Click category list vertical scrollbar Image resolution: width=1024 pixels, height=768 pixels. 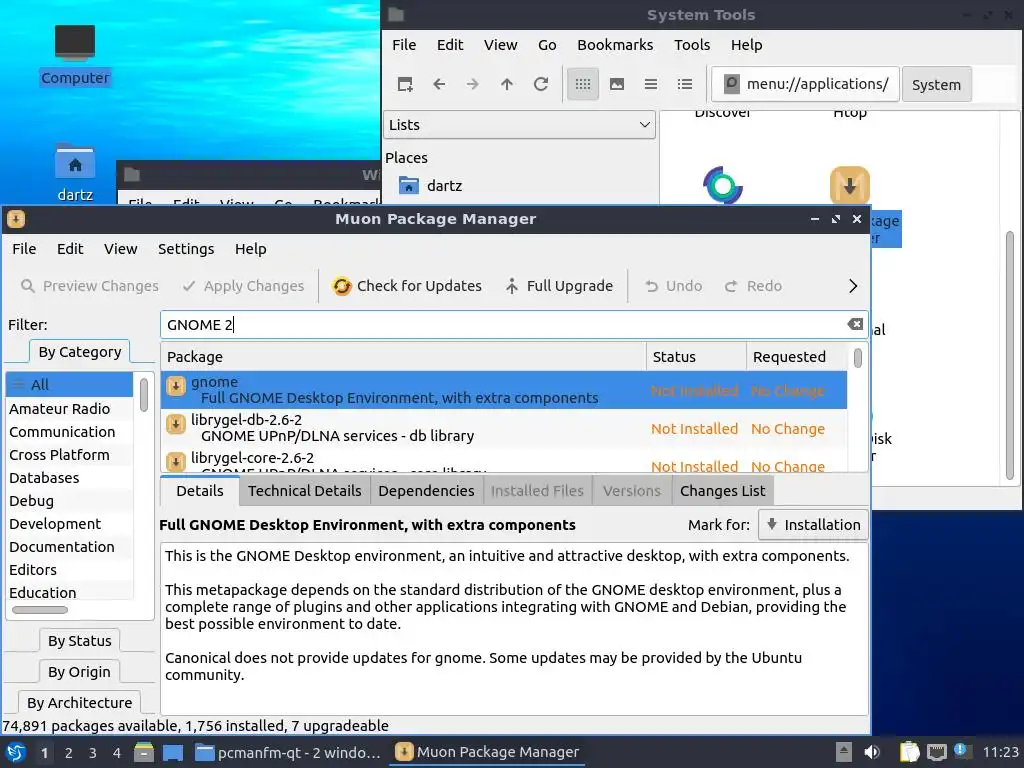[144, 395]
